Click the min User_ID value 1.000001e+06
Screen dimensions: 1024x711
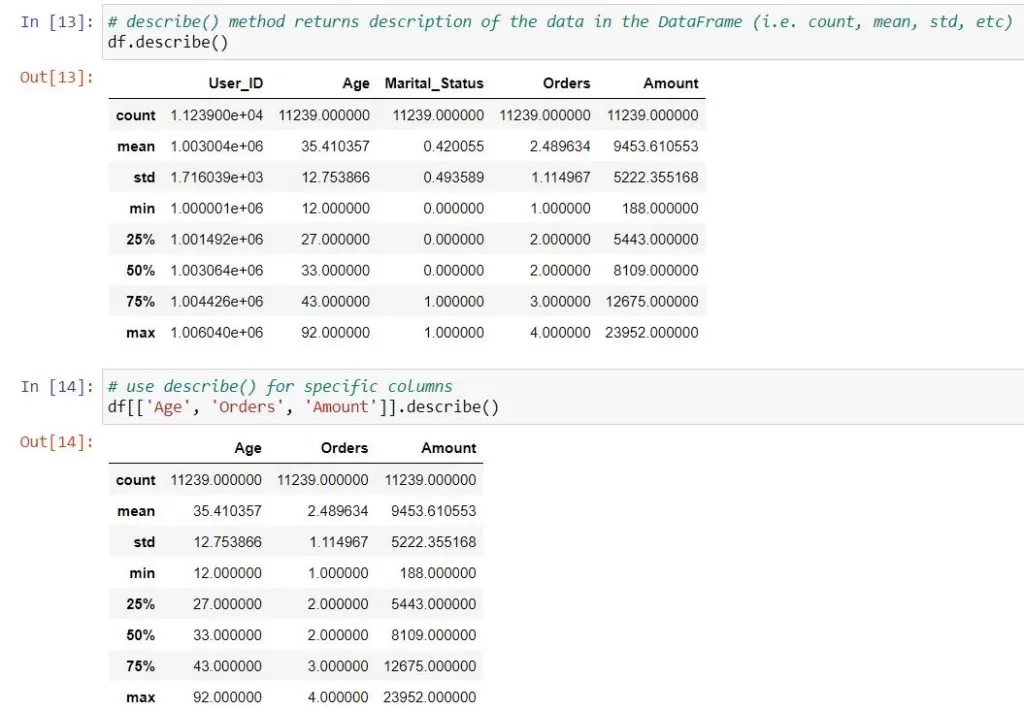click(217, 209)
